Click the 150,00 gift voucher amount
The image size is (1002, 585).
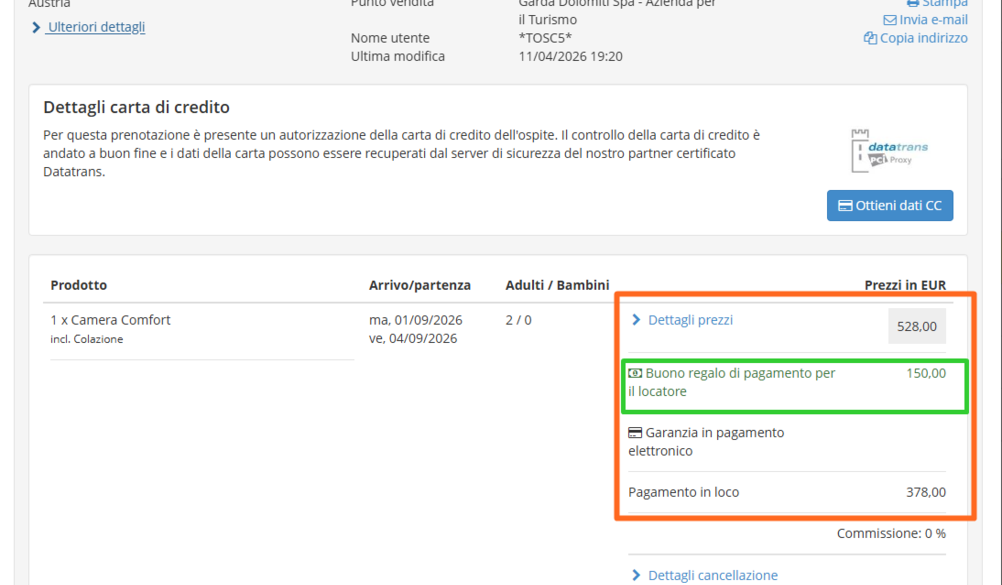coord(925,373)
